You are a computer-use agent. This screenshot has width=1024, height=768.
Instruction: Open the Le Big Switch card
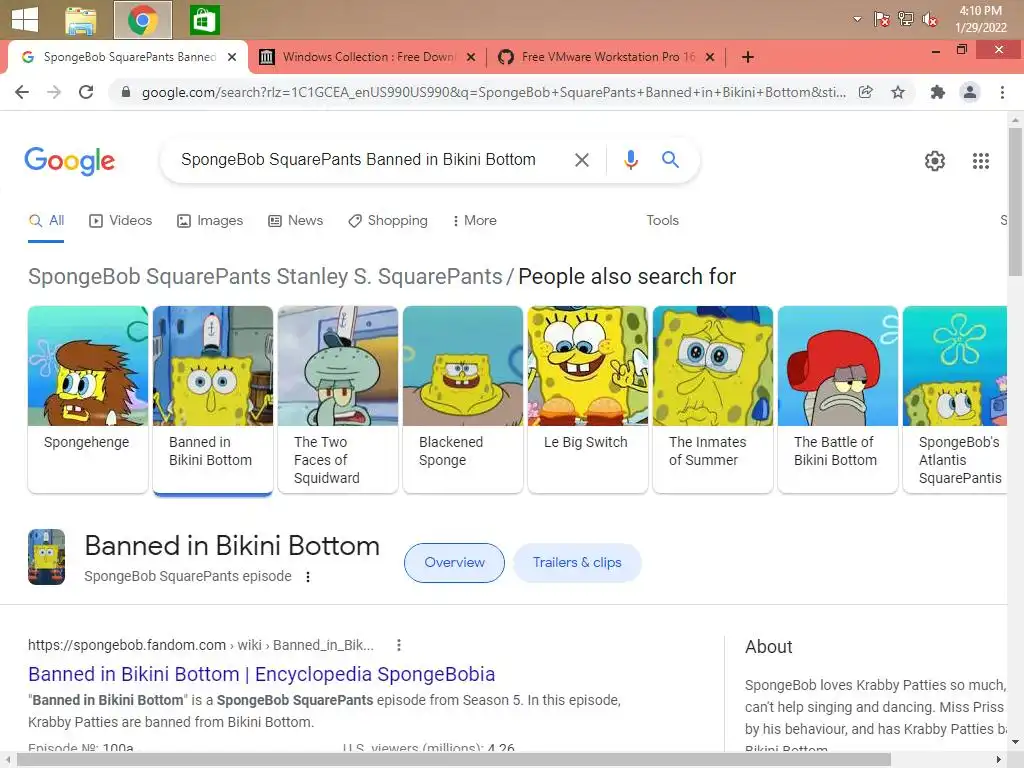click(588, 399)
